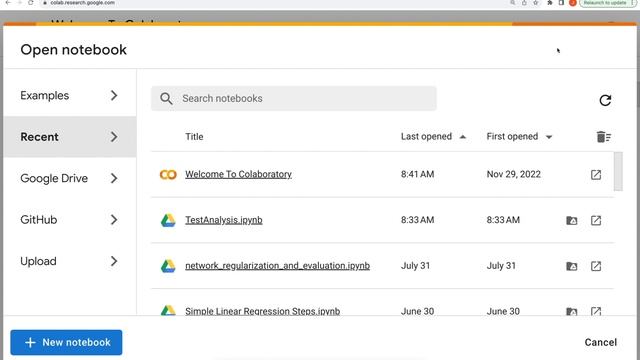Click the 8:41 AM last opened cell
640x360 pixels.
417,174
